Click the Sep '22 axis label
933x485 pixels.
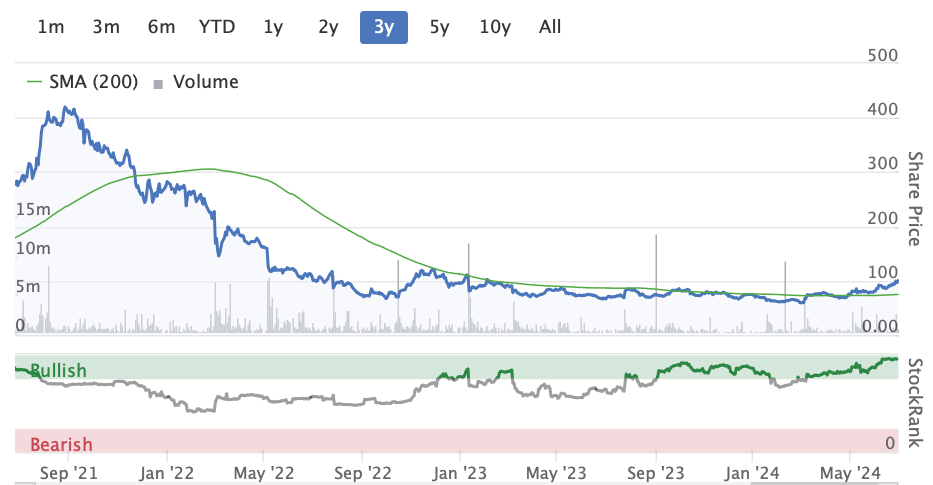[x=362, y=473]
